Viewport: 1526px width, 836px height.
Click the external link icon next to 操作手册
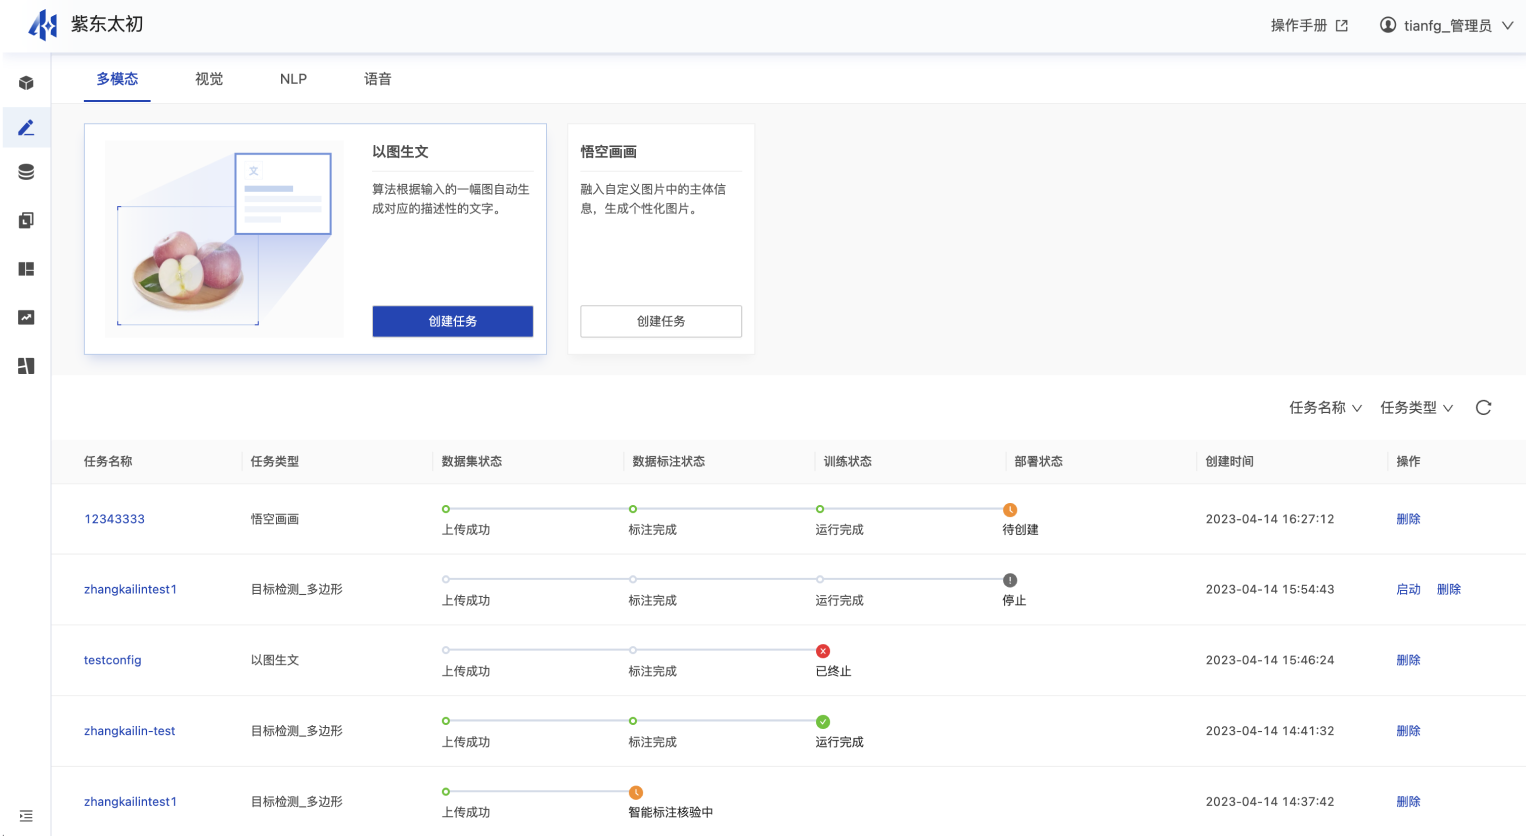[1342, 26]
